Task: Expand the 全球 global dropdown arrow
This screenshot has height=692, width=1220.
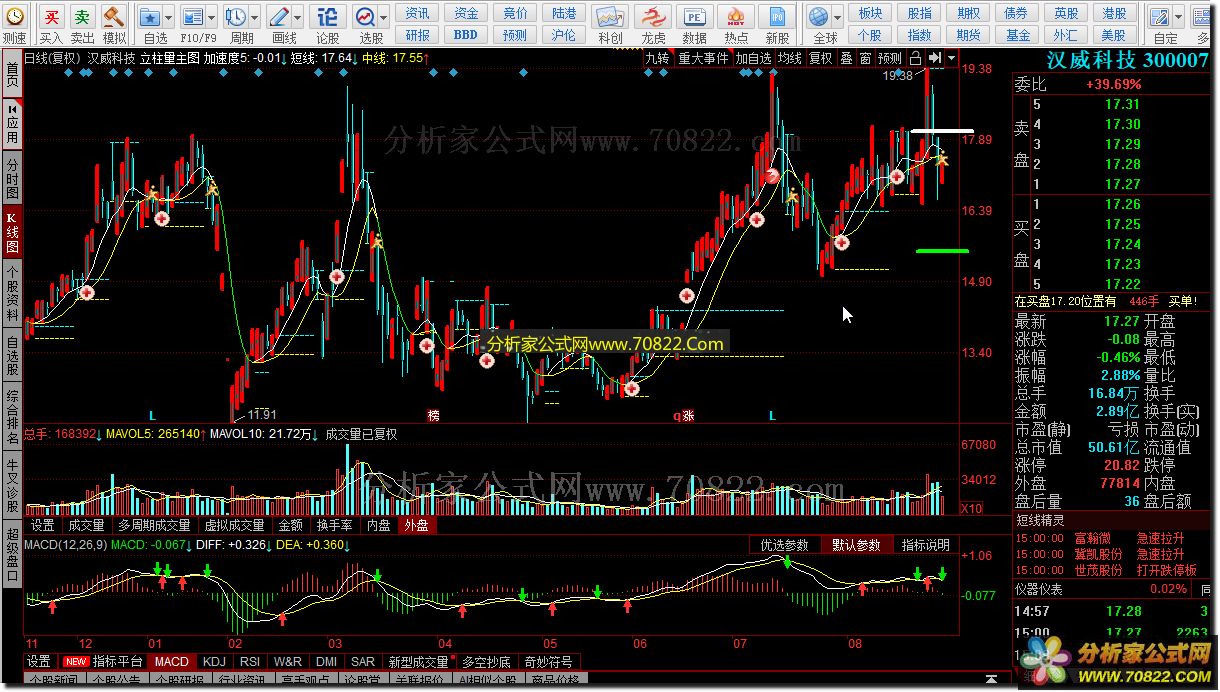Action: coord(838,18)
